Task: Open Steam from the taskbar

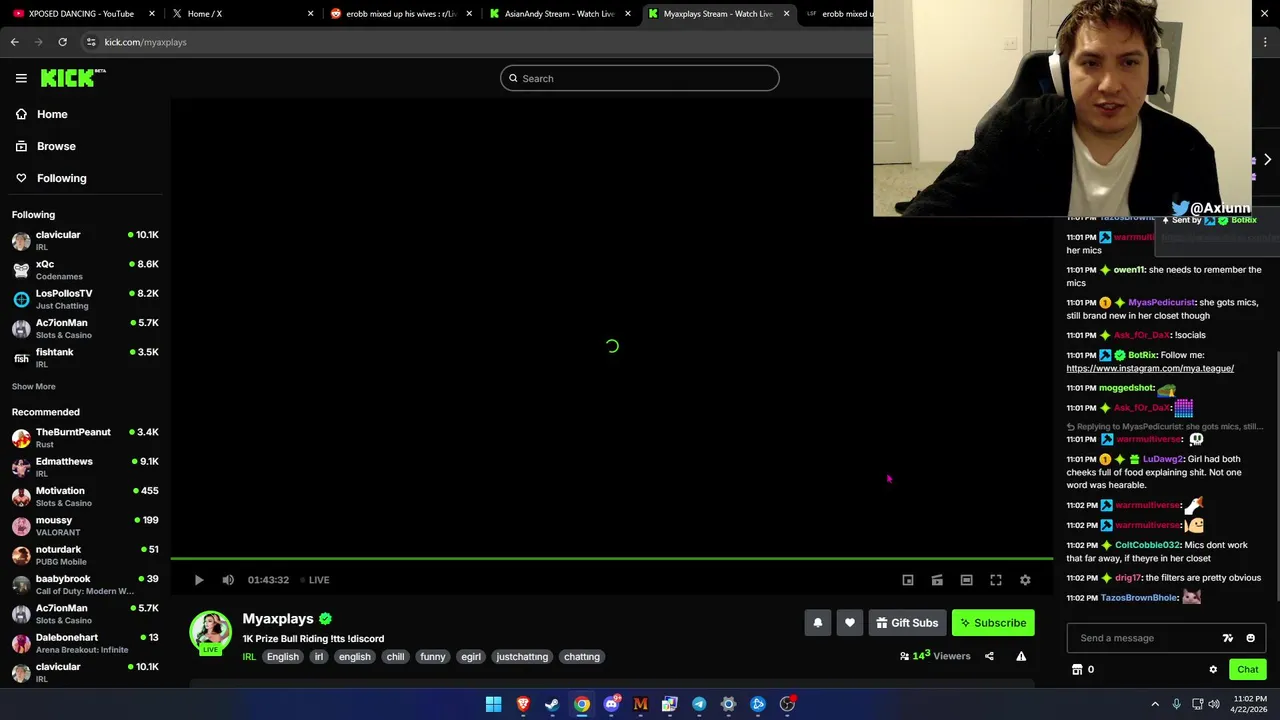Action: click(x=552, y=704)
